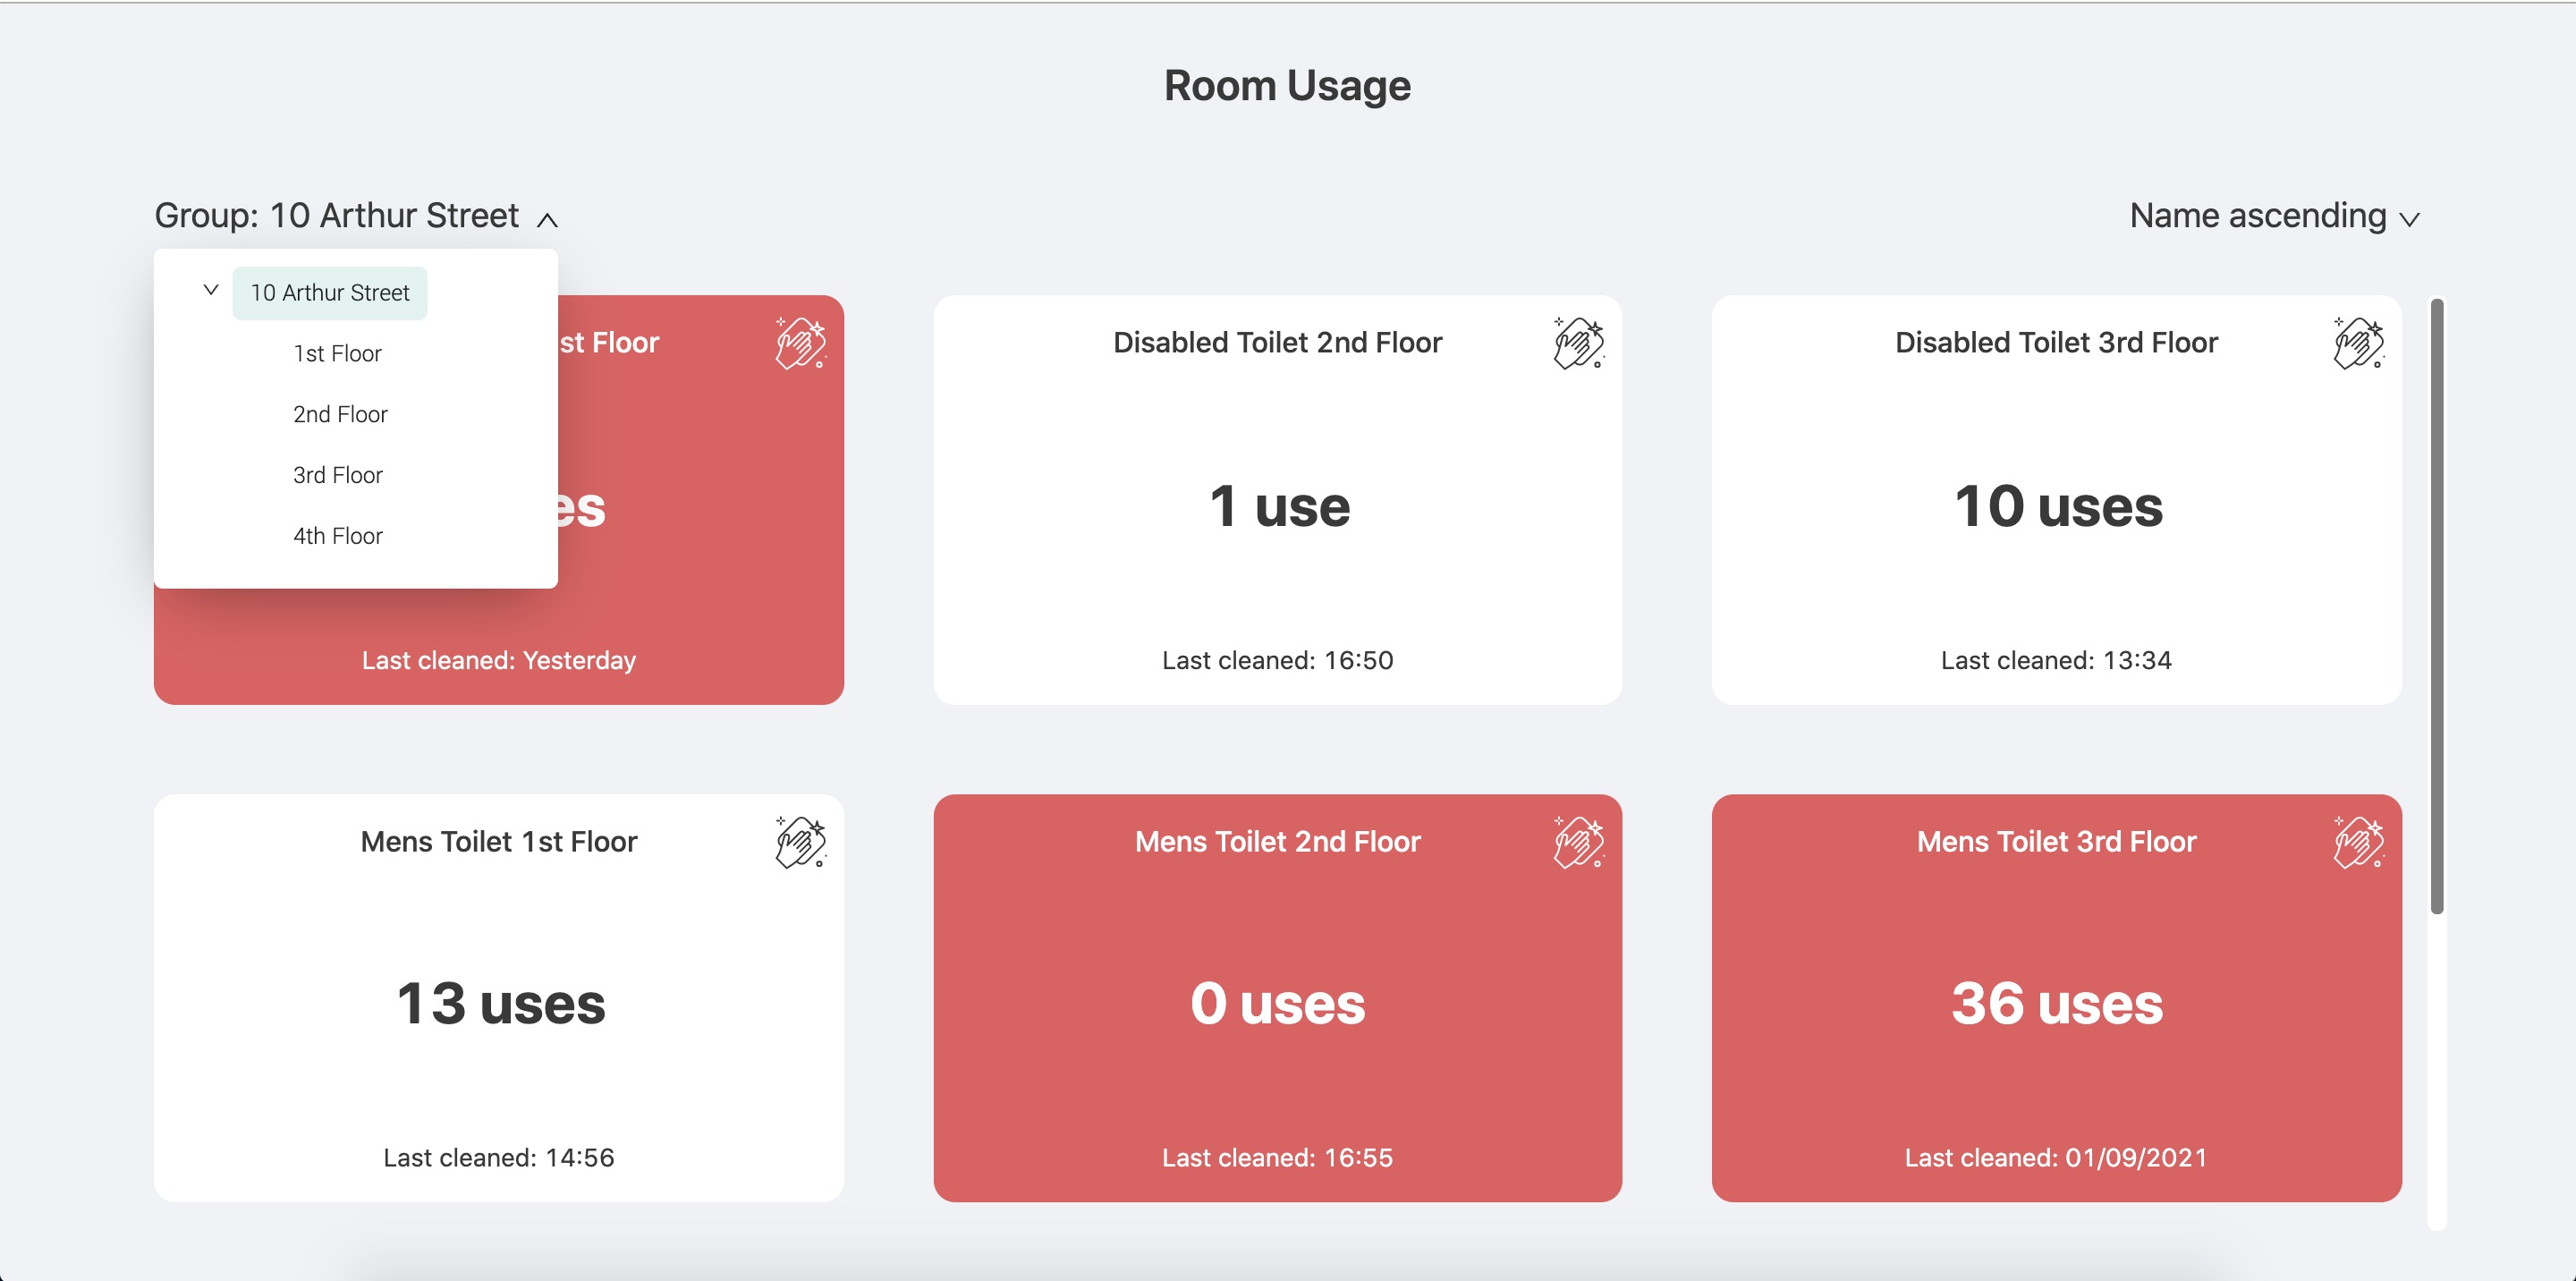Click cleaning icon on Disabled Toilet 2nd Floor

(x=1579, y=343)
